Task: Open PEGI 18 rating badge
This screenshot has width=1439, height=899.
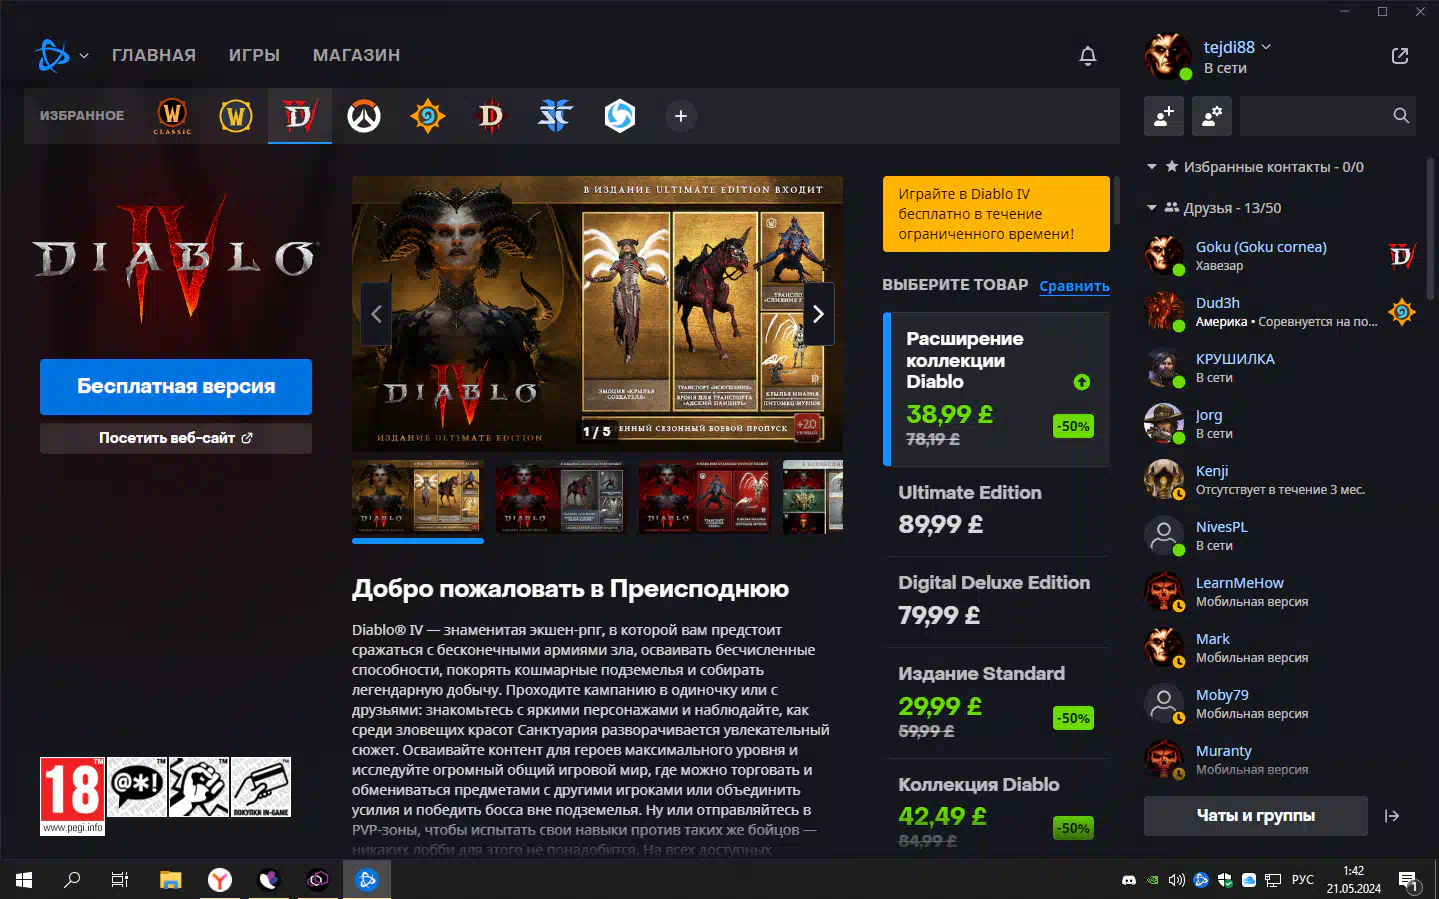Action: pos(72,796)
